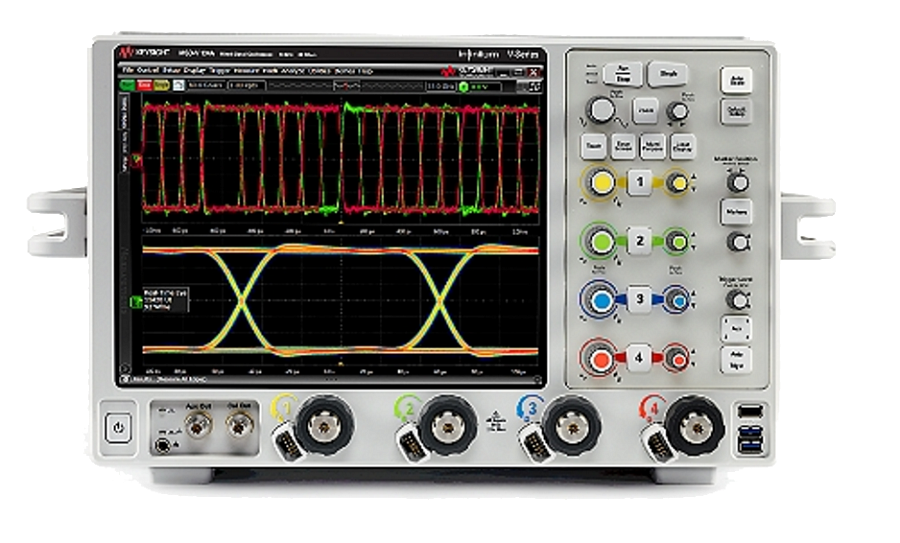Screen dimensions: 900x543
Task: Click the Trigger Level knob
Action: click(738, 300)
